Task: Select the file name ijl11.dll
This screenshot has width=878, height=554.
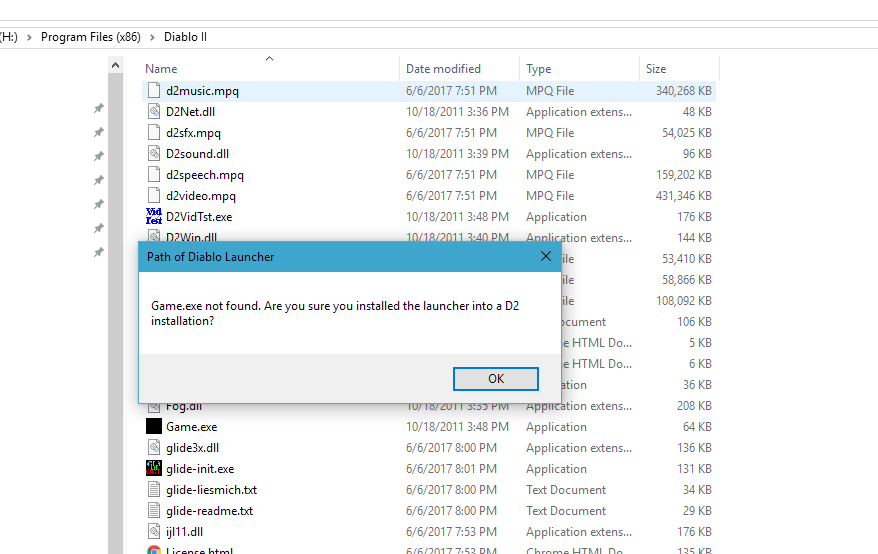Action: (x=184, y=532)
